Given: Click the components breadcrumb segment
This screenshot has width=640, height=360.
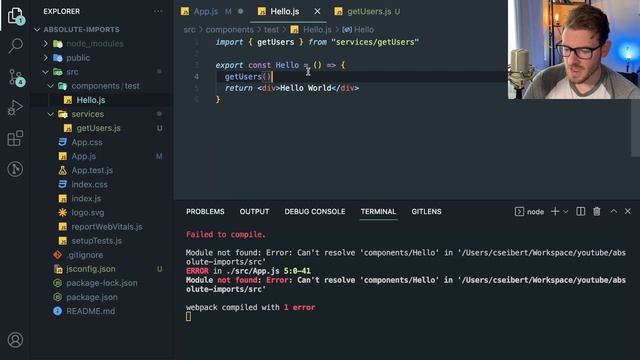Looking at the screenshot, I should tap(229, 30).
